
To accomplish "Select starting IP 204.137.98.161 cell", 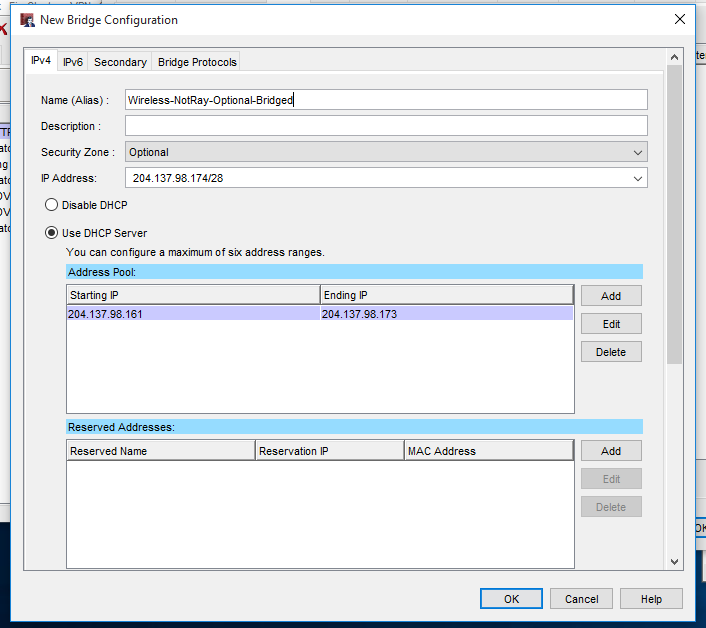I will click(x=193, y=314).
